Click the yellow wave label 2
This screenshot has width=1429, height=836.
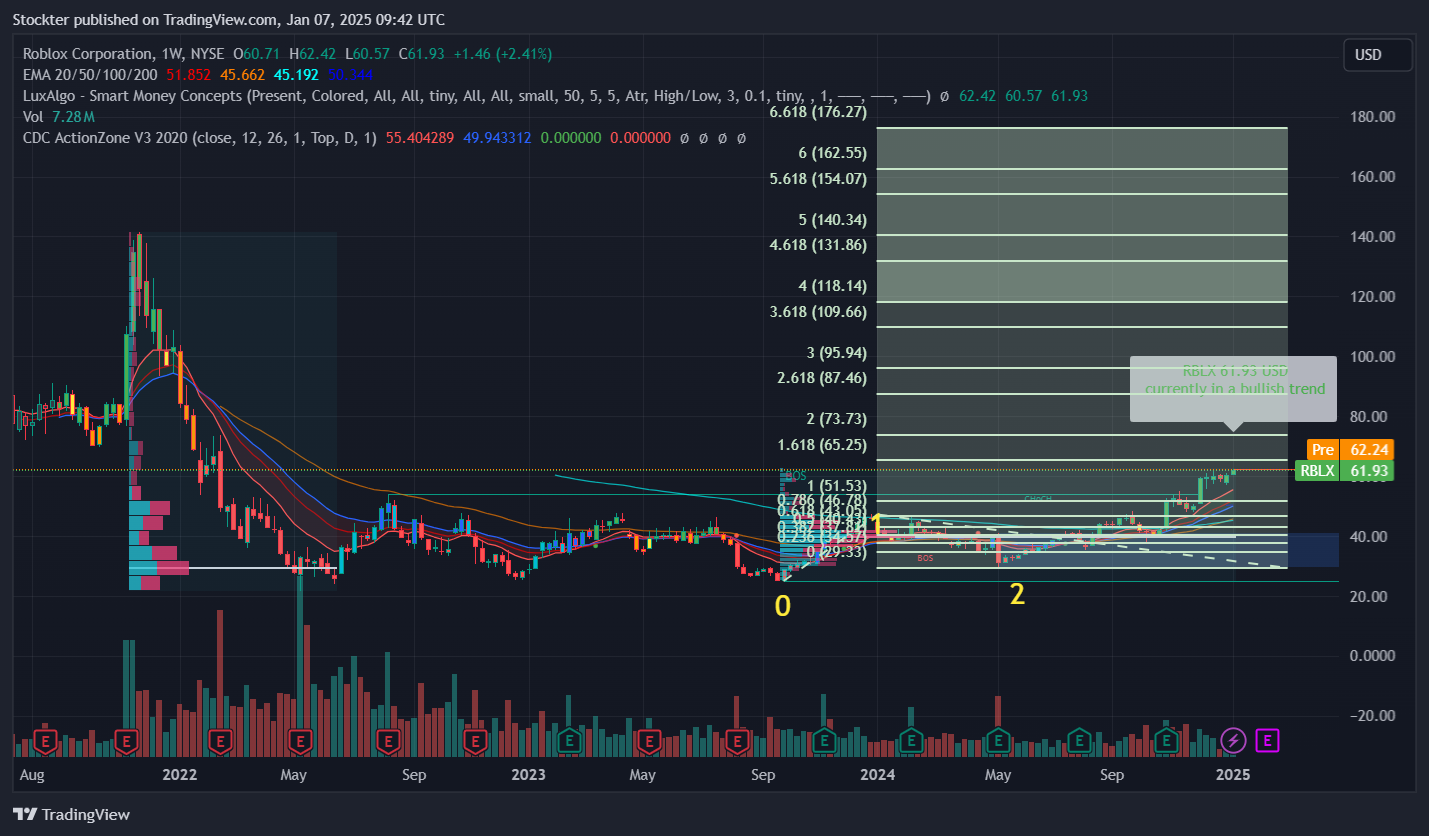(x=1017, y=595)
